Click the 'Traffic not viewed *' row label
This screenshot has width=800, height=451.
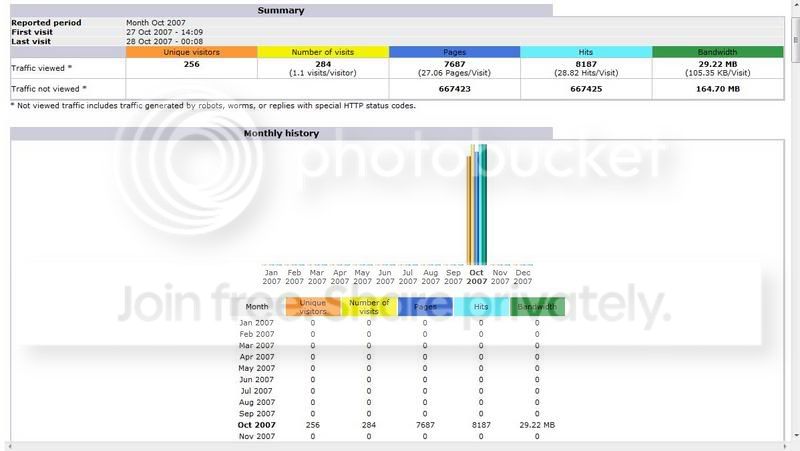coord(48,89)
